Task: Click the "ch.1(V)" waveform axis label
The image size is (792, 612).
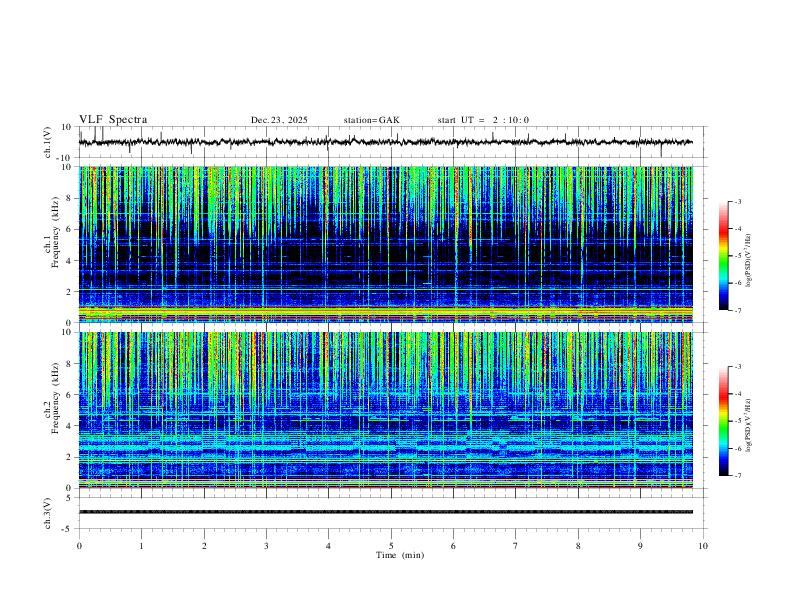Action: click(48, 142)
